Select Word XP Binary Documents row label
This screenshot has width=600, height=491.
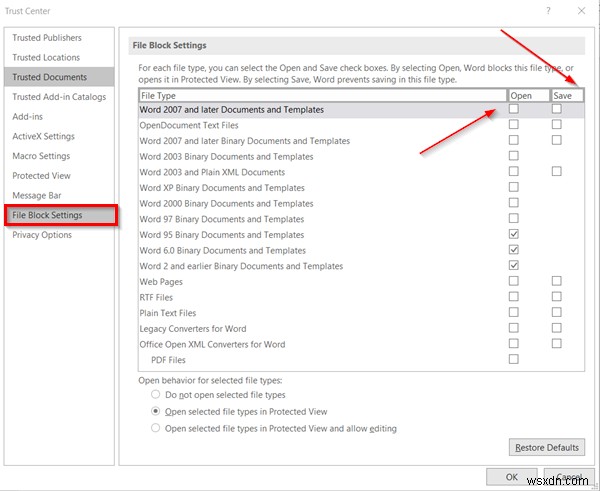(222, 188)
